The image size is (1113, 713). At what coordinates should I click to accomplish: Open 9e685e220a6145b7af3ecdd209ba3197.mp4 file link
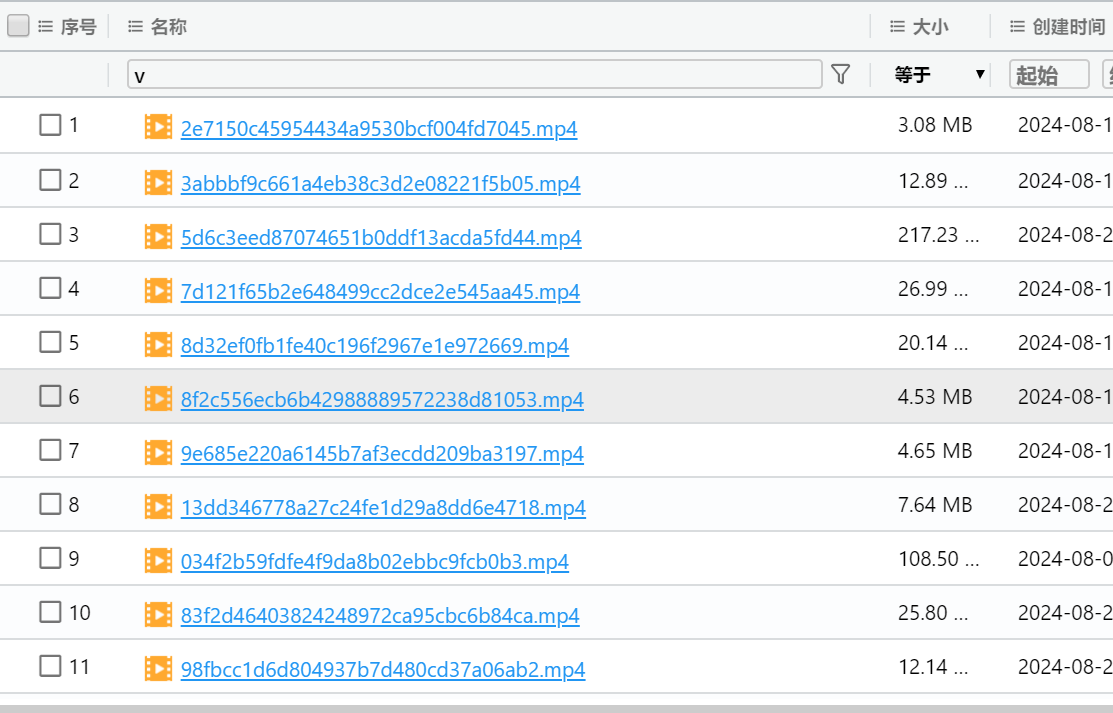382,453
